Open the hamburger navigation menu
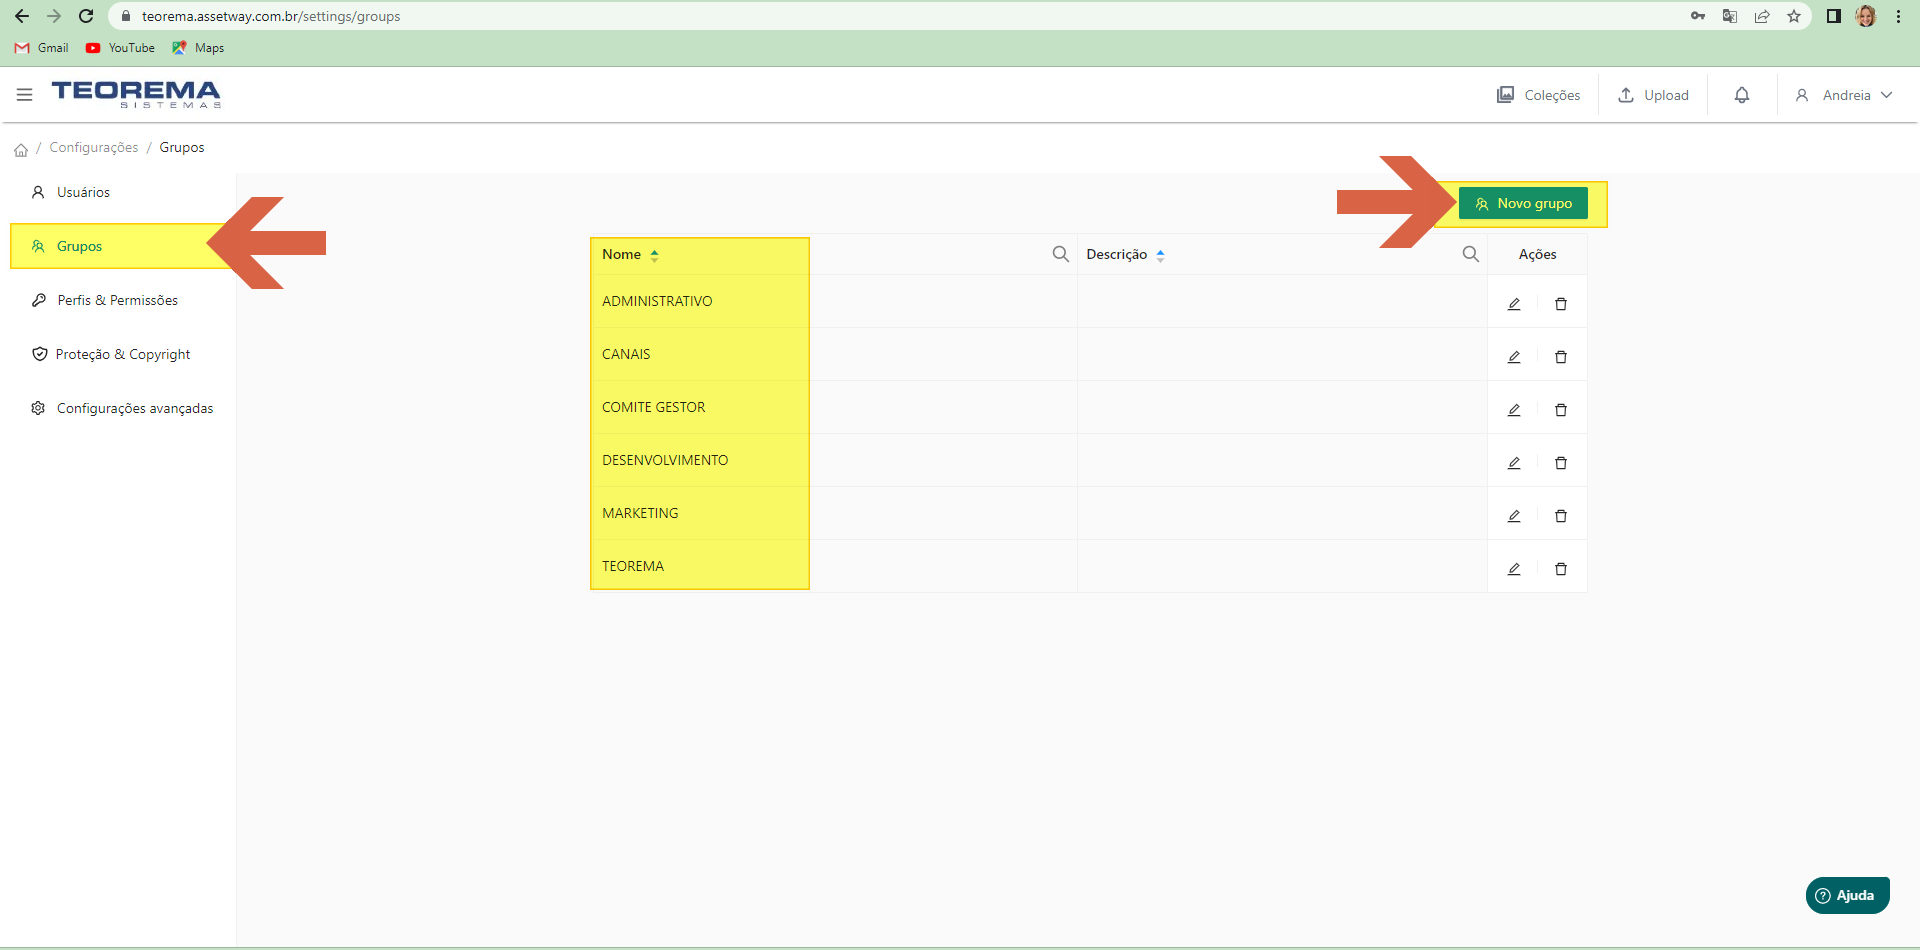1920x950 pixels. (x=25, y=95)
